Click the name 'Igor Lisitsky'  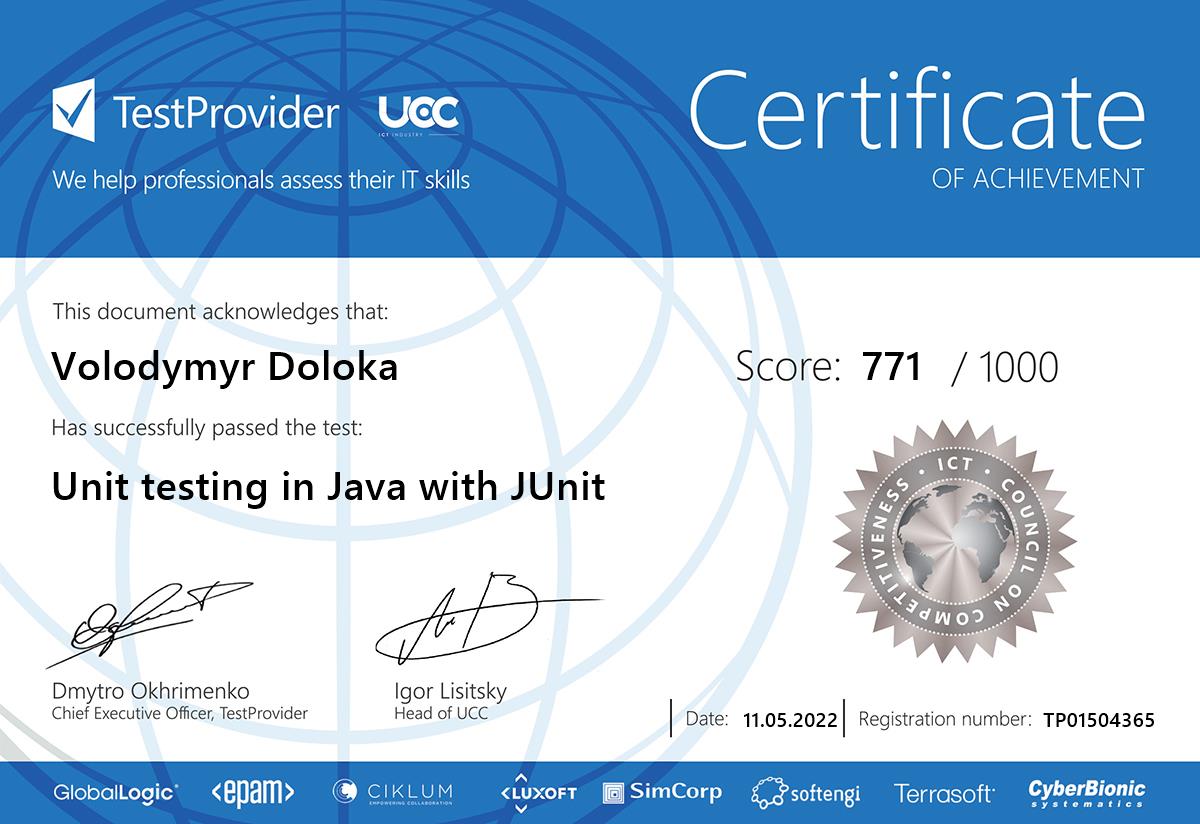451,691
